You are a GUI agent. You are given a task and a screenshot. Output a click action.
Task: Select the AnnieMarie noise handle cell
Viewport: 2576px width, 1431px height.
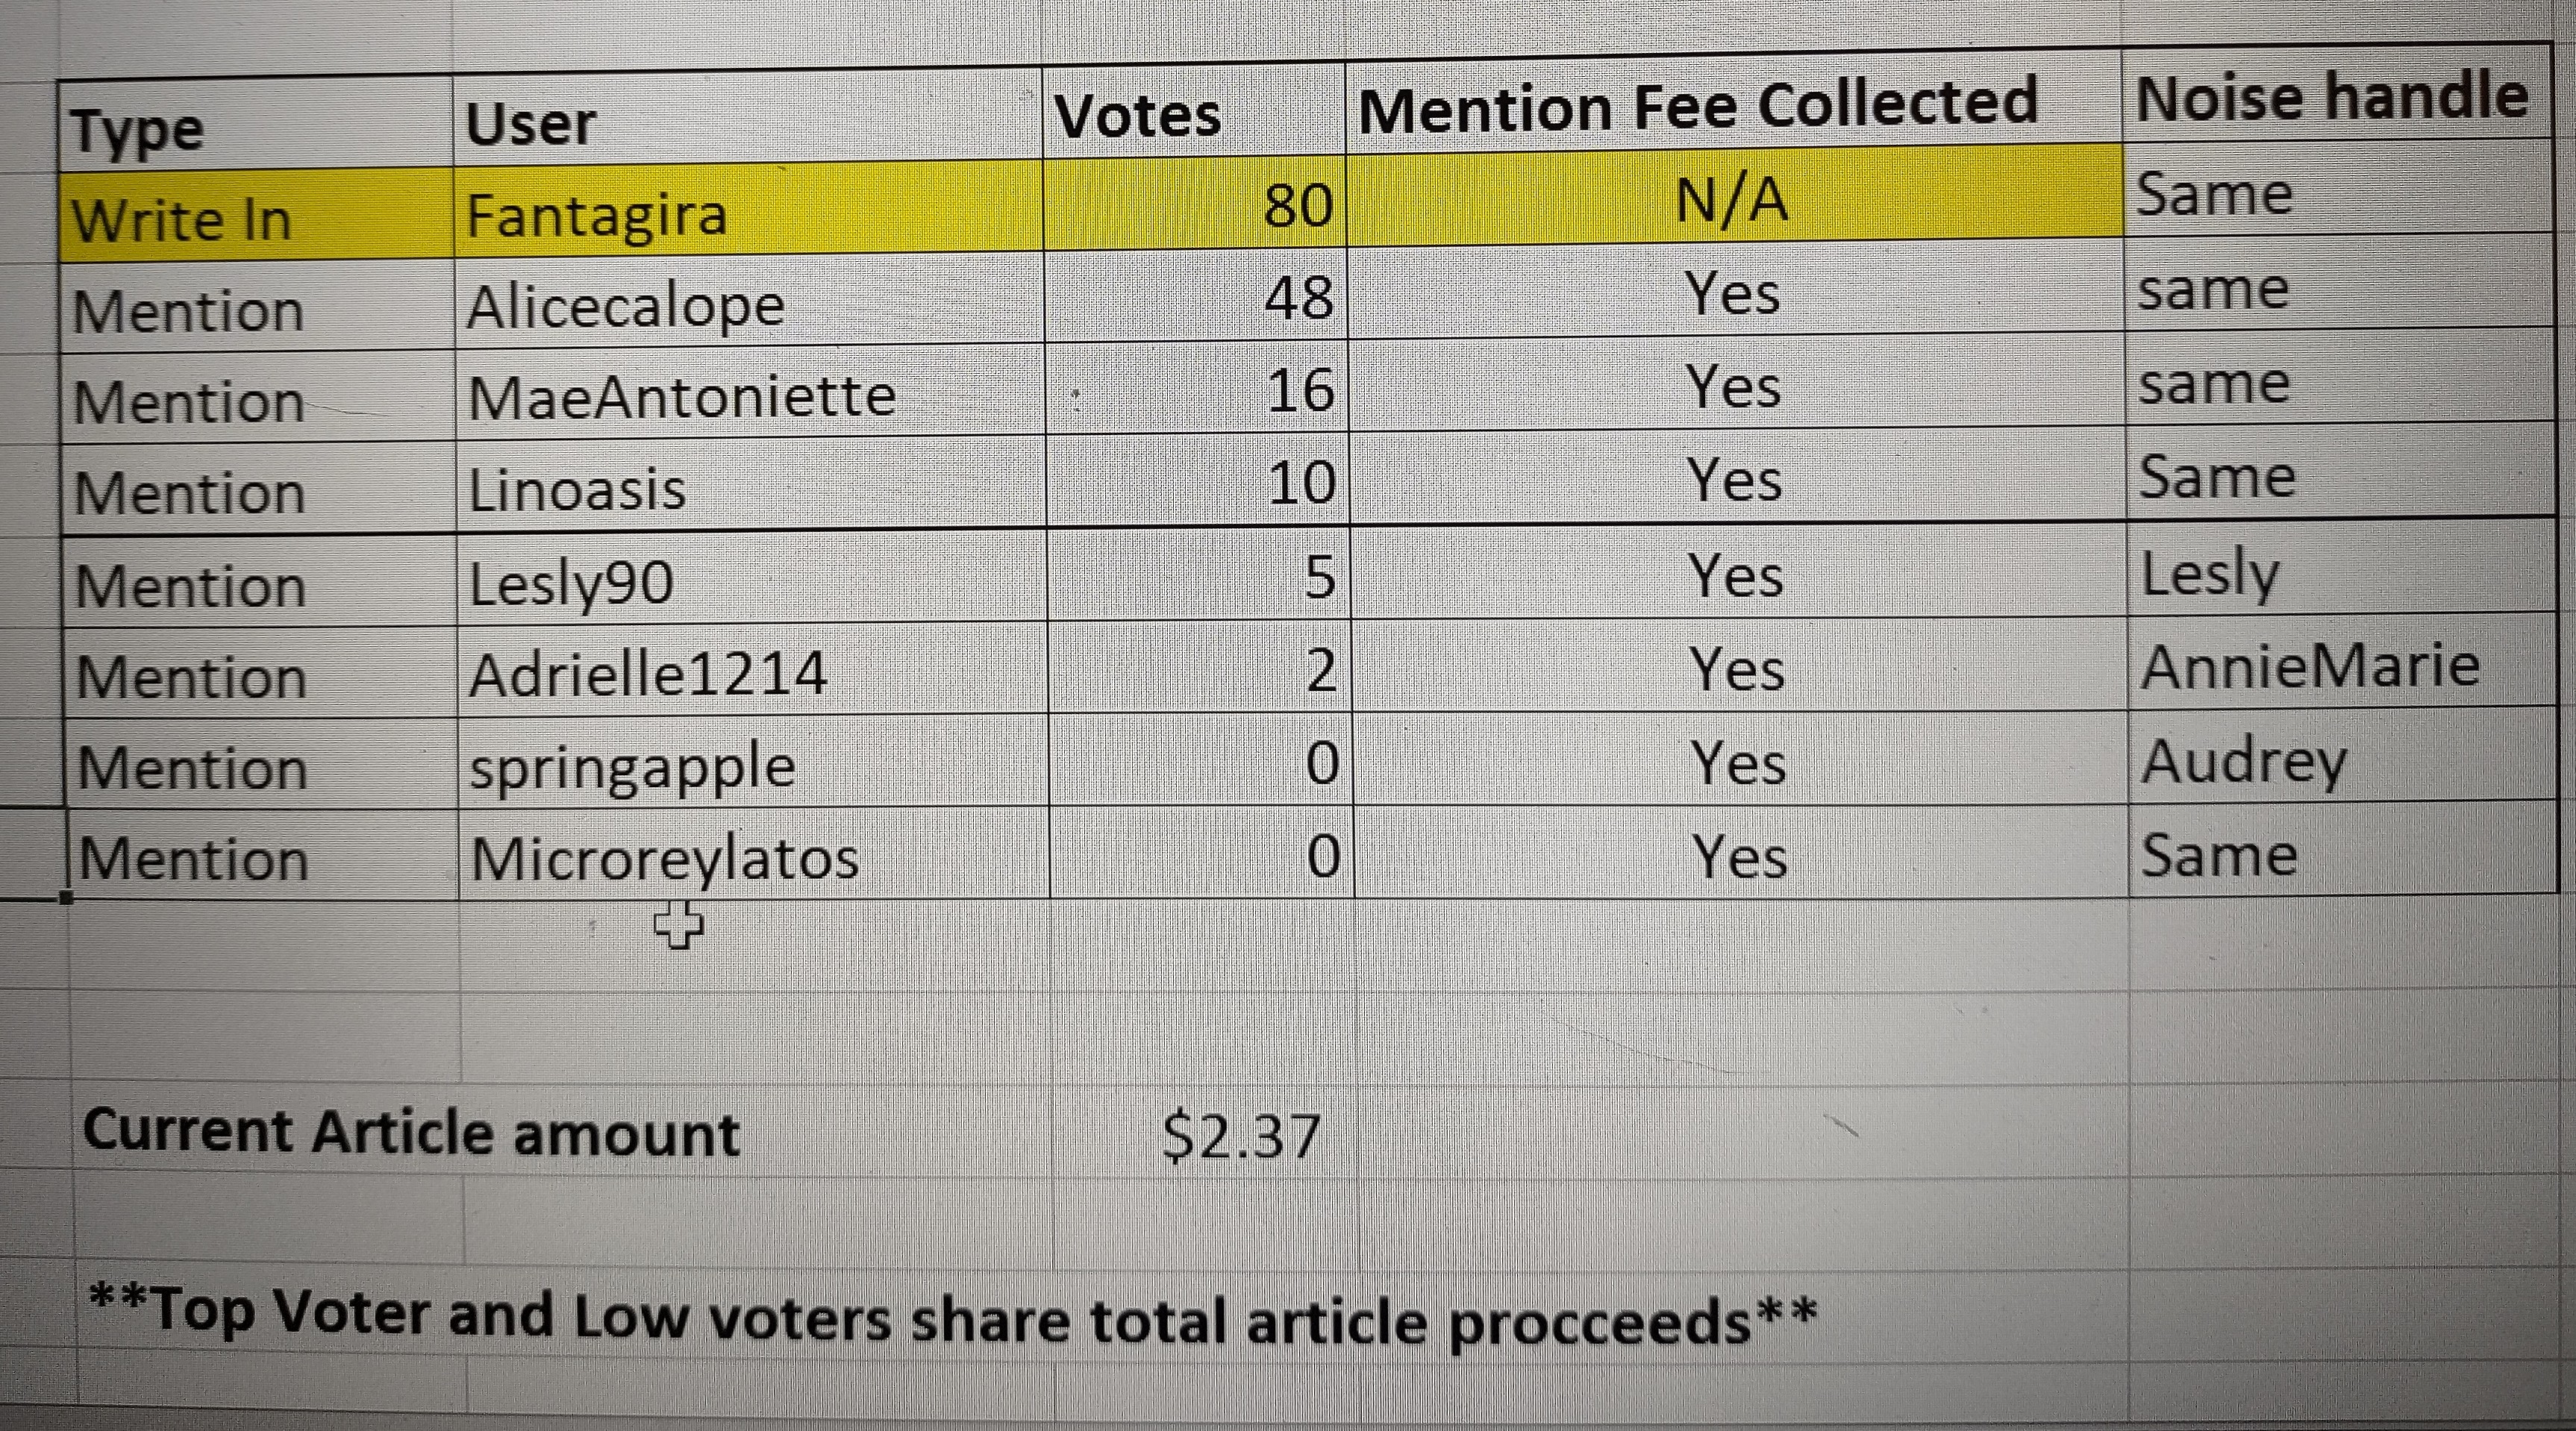point(2341,664)
